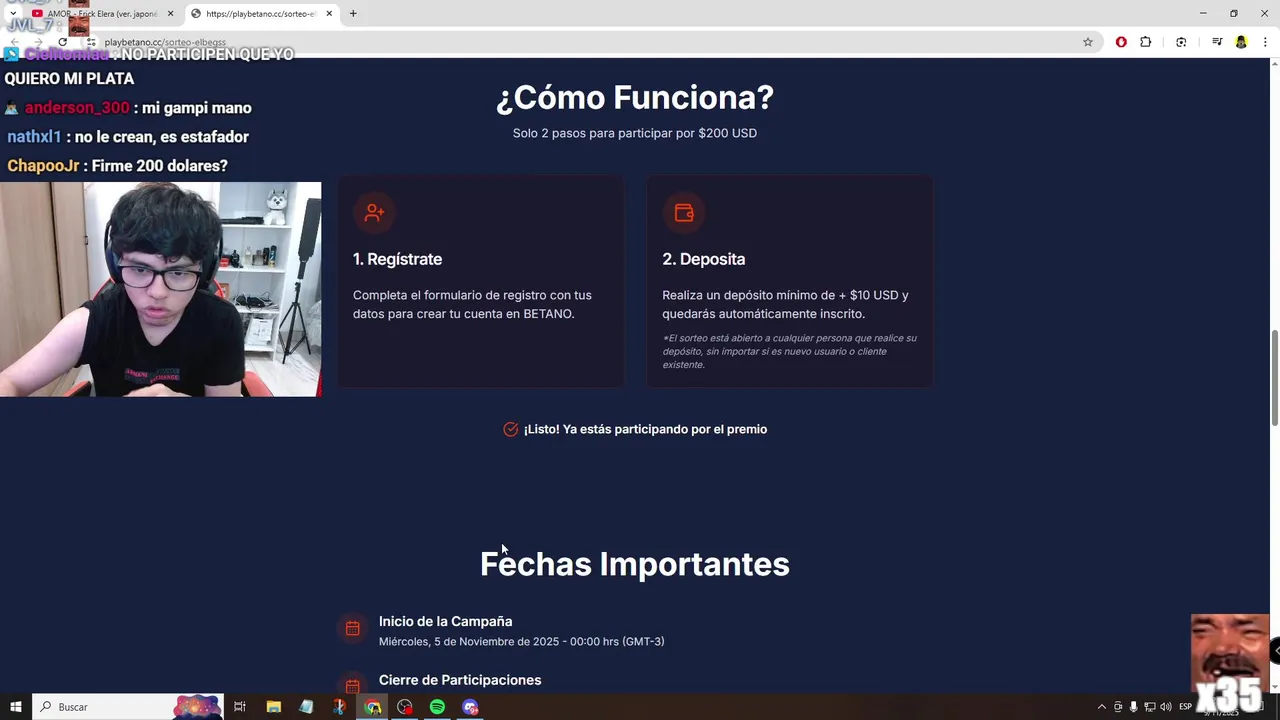Screen dimensions: 1280x720
Task: Show hidden system tray icons
Action: tap(1102, 707)
